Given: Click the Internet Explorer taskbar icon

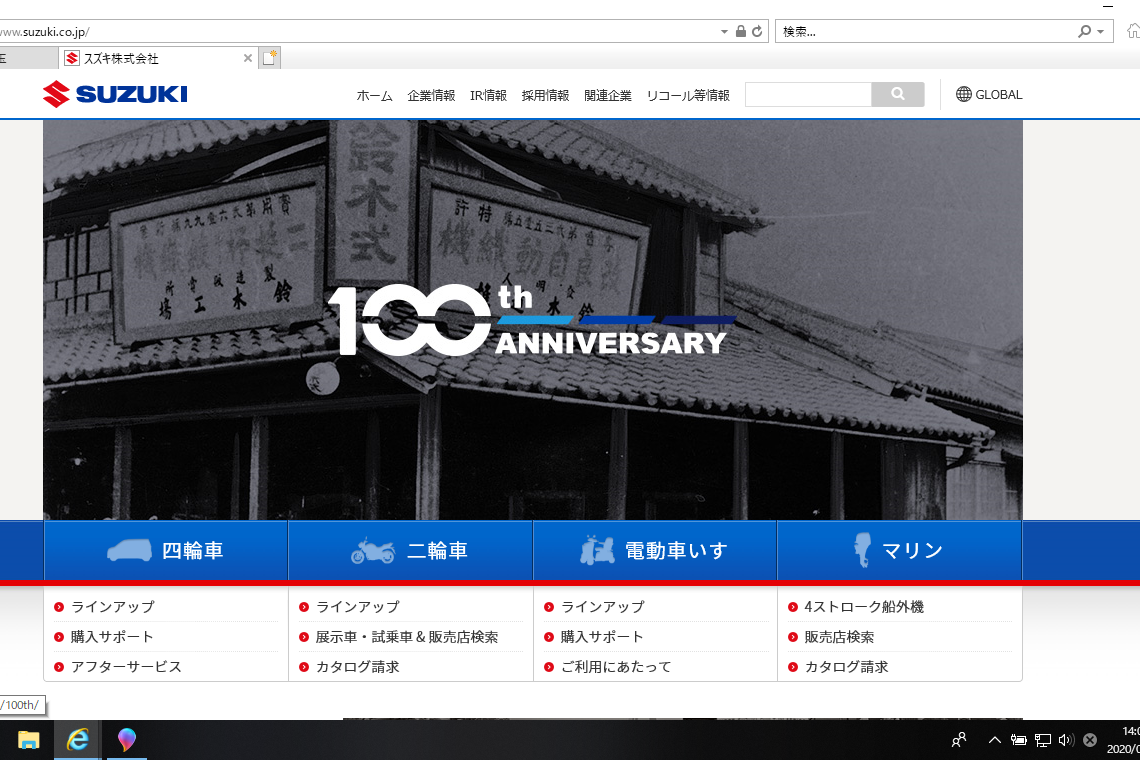Looking at the screenshot, I should pyautogui.click(x=77, y=740).
